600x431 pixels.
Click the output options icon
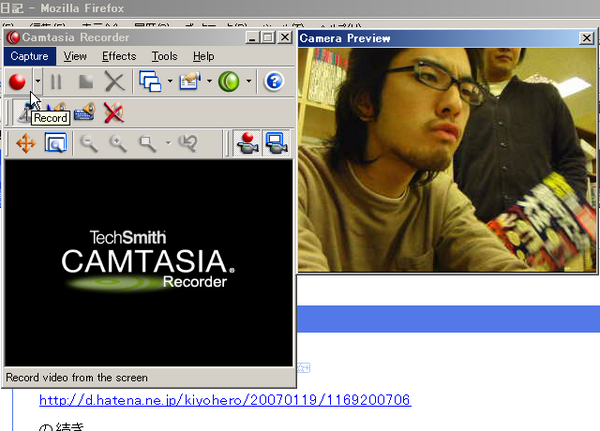(190, 82)
